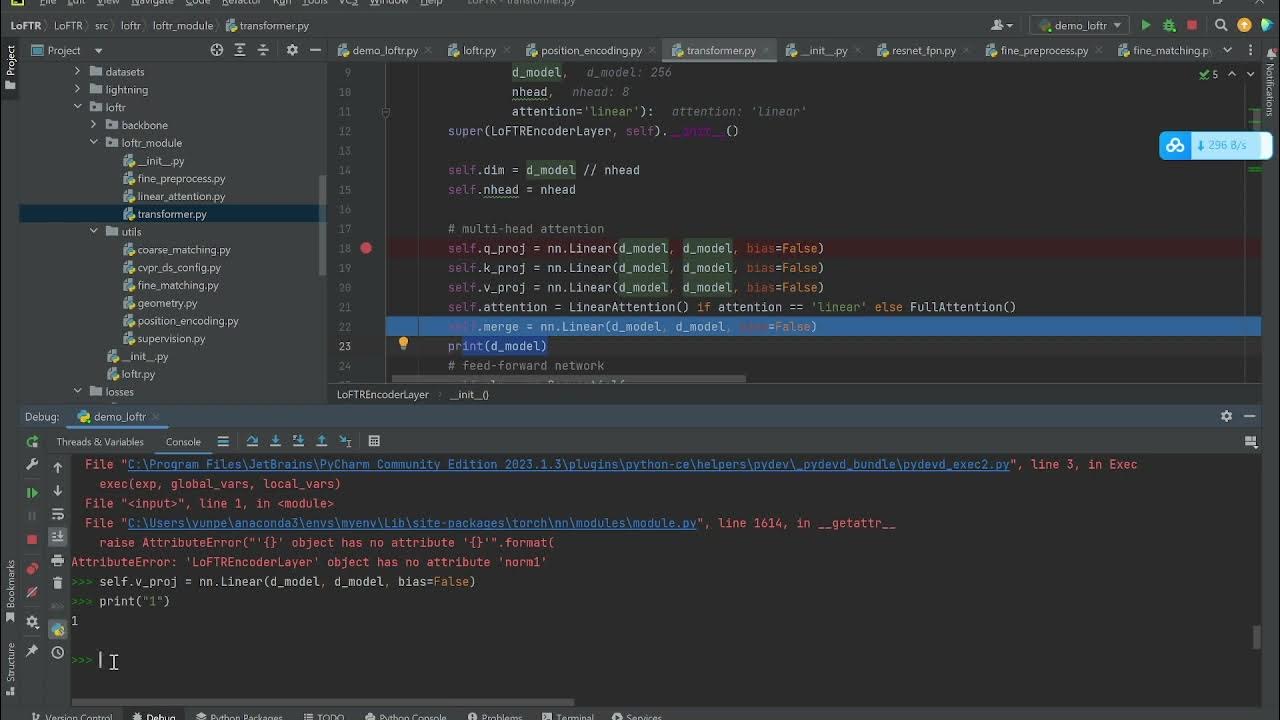Toggle breakpoint on line 18

pyautogui.click(x=366, y=248)
